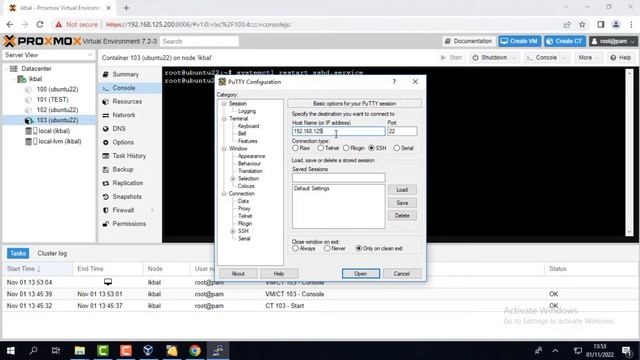Viewport: 640px width, 360px height.
Task: Select Console in container menu
Action: [123, 88]
